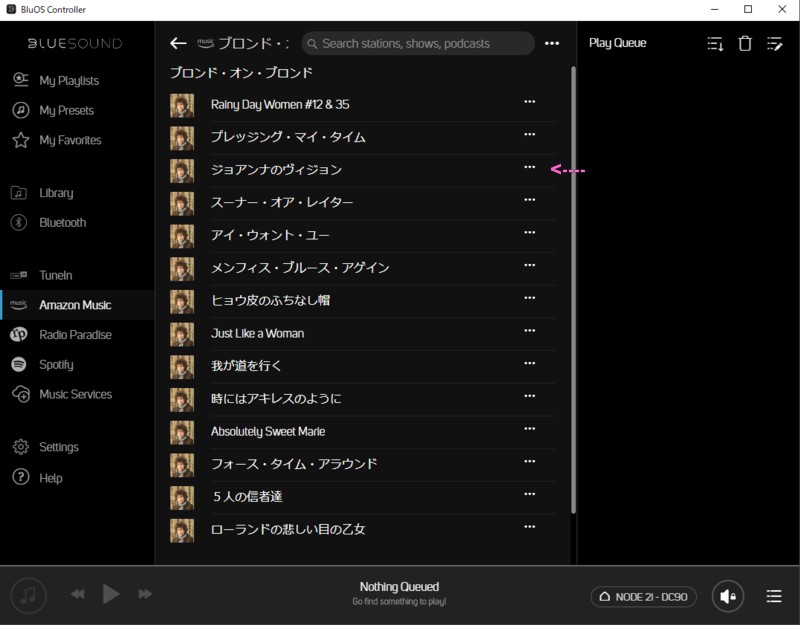Open the header three-dot menu beside search
Viewport: 800px width, 625px height.
(x=552, y=43)
